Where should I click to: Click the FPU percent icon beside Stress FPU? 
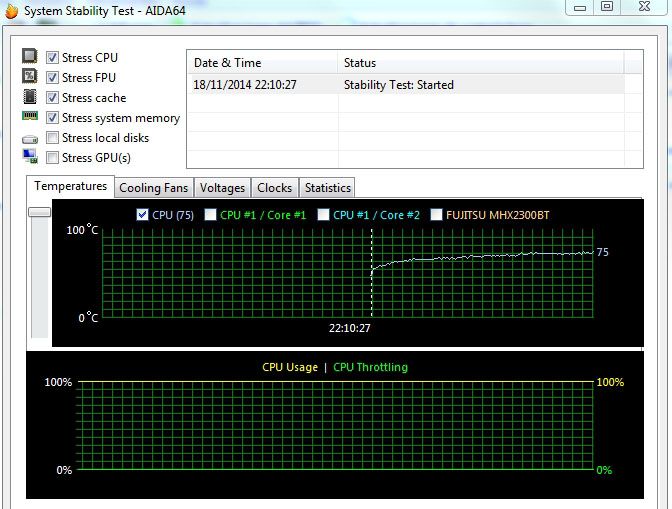[30, 76]
